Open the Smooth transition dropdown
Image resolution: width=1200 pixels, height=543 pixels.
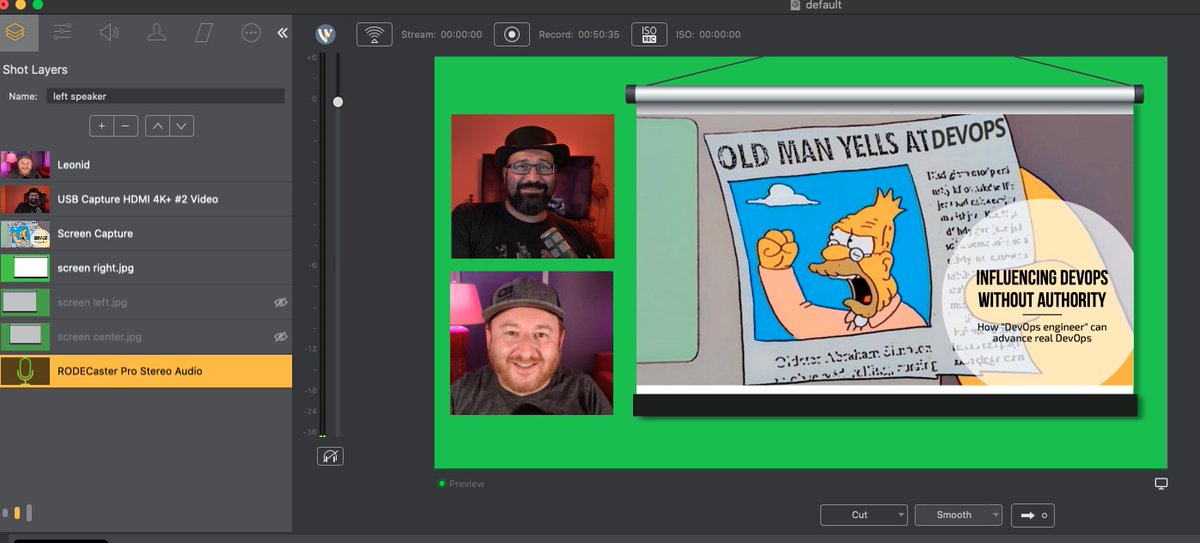[958, 515]
